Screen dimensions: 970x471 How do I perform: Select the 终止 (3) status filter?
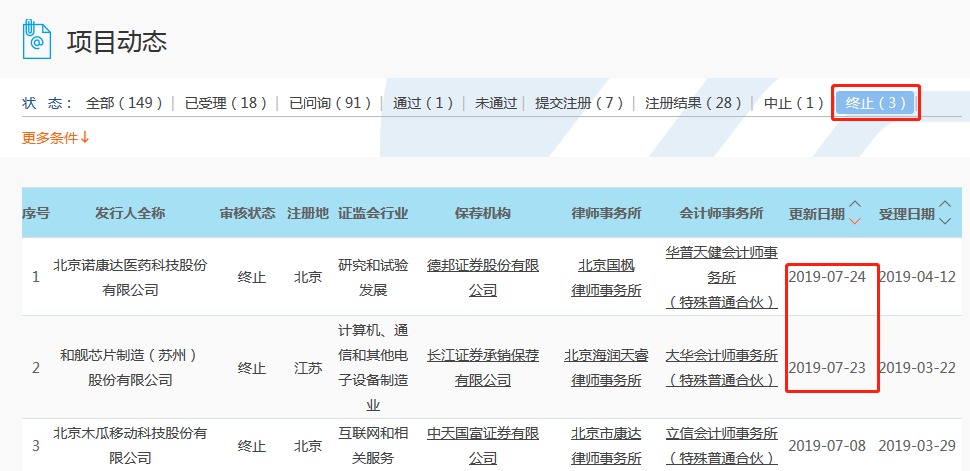click(x=875, y=103)
